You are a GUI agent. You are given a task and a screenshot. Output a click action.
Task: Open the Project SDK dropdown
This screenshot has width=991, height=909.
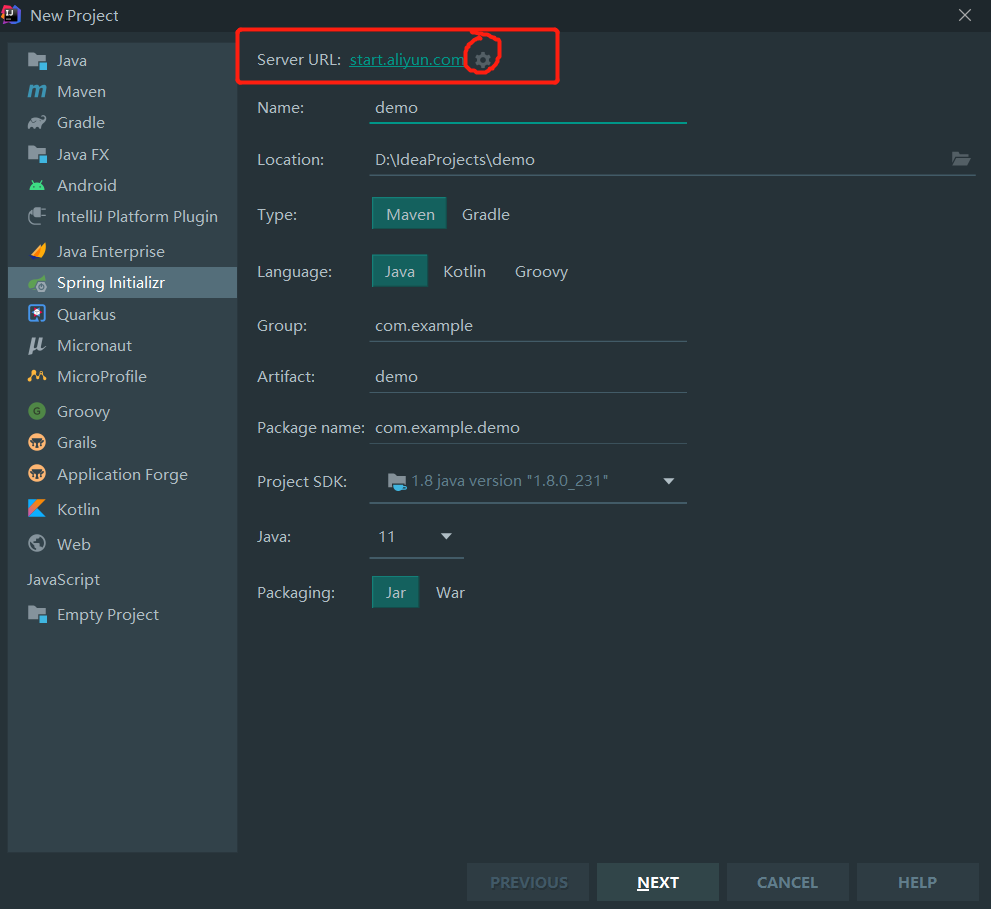667,481
